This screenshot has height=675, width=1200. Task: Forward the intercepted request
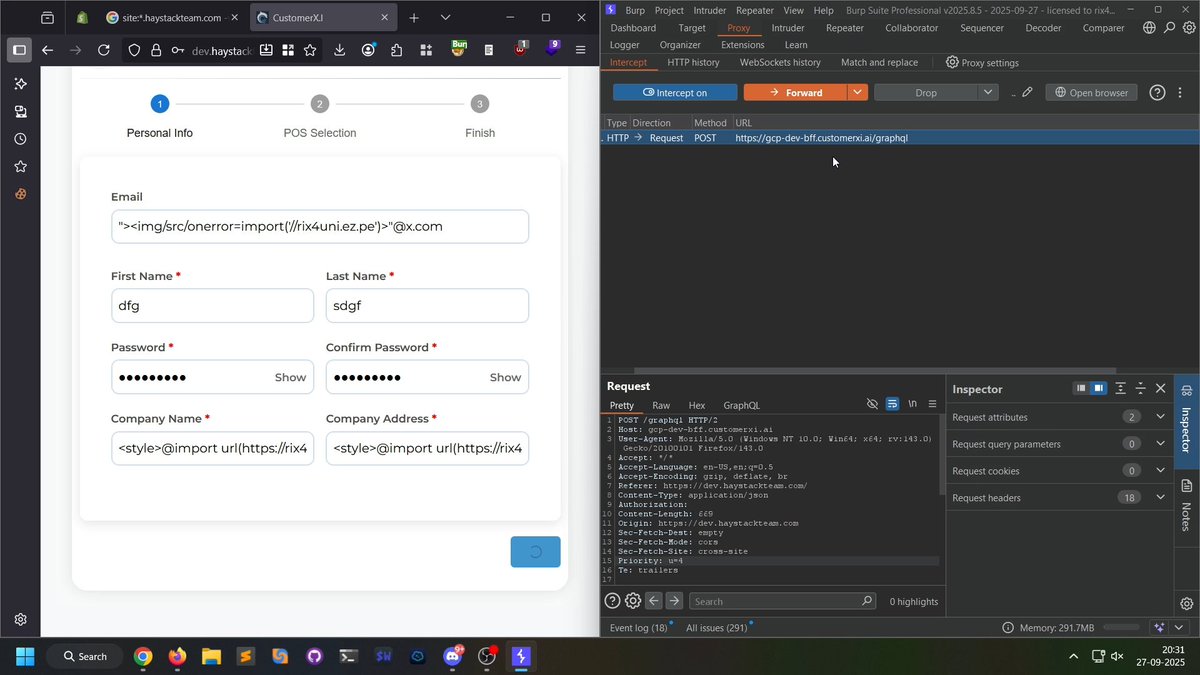coord(795,92)
